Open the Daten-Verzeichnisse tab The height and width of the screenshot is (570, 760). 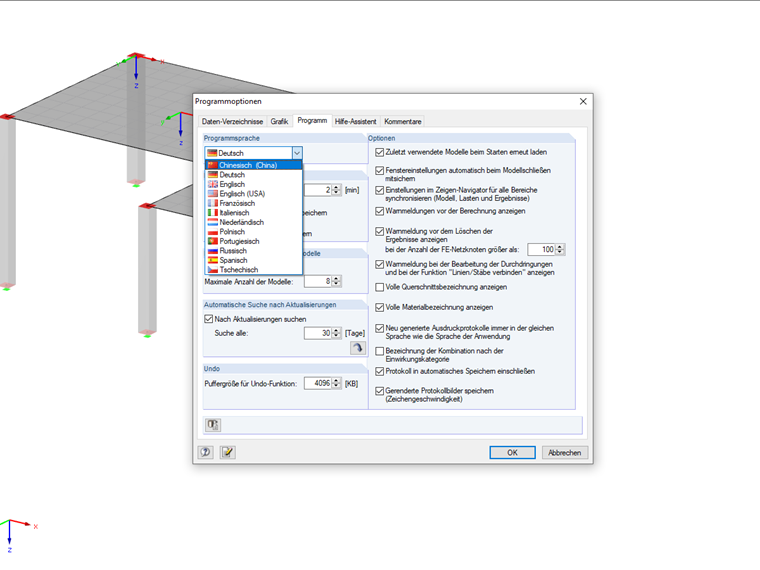tap(232, 122)
